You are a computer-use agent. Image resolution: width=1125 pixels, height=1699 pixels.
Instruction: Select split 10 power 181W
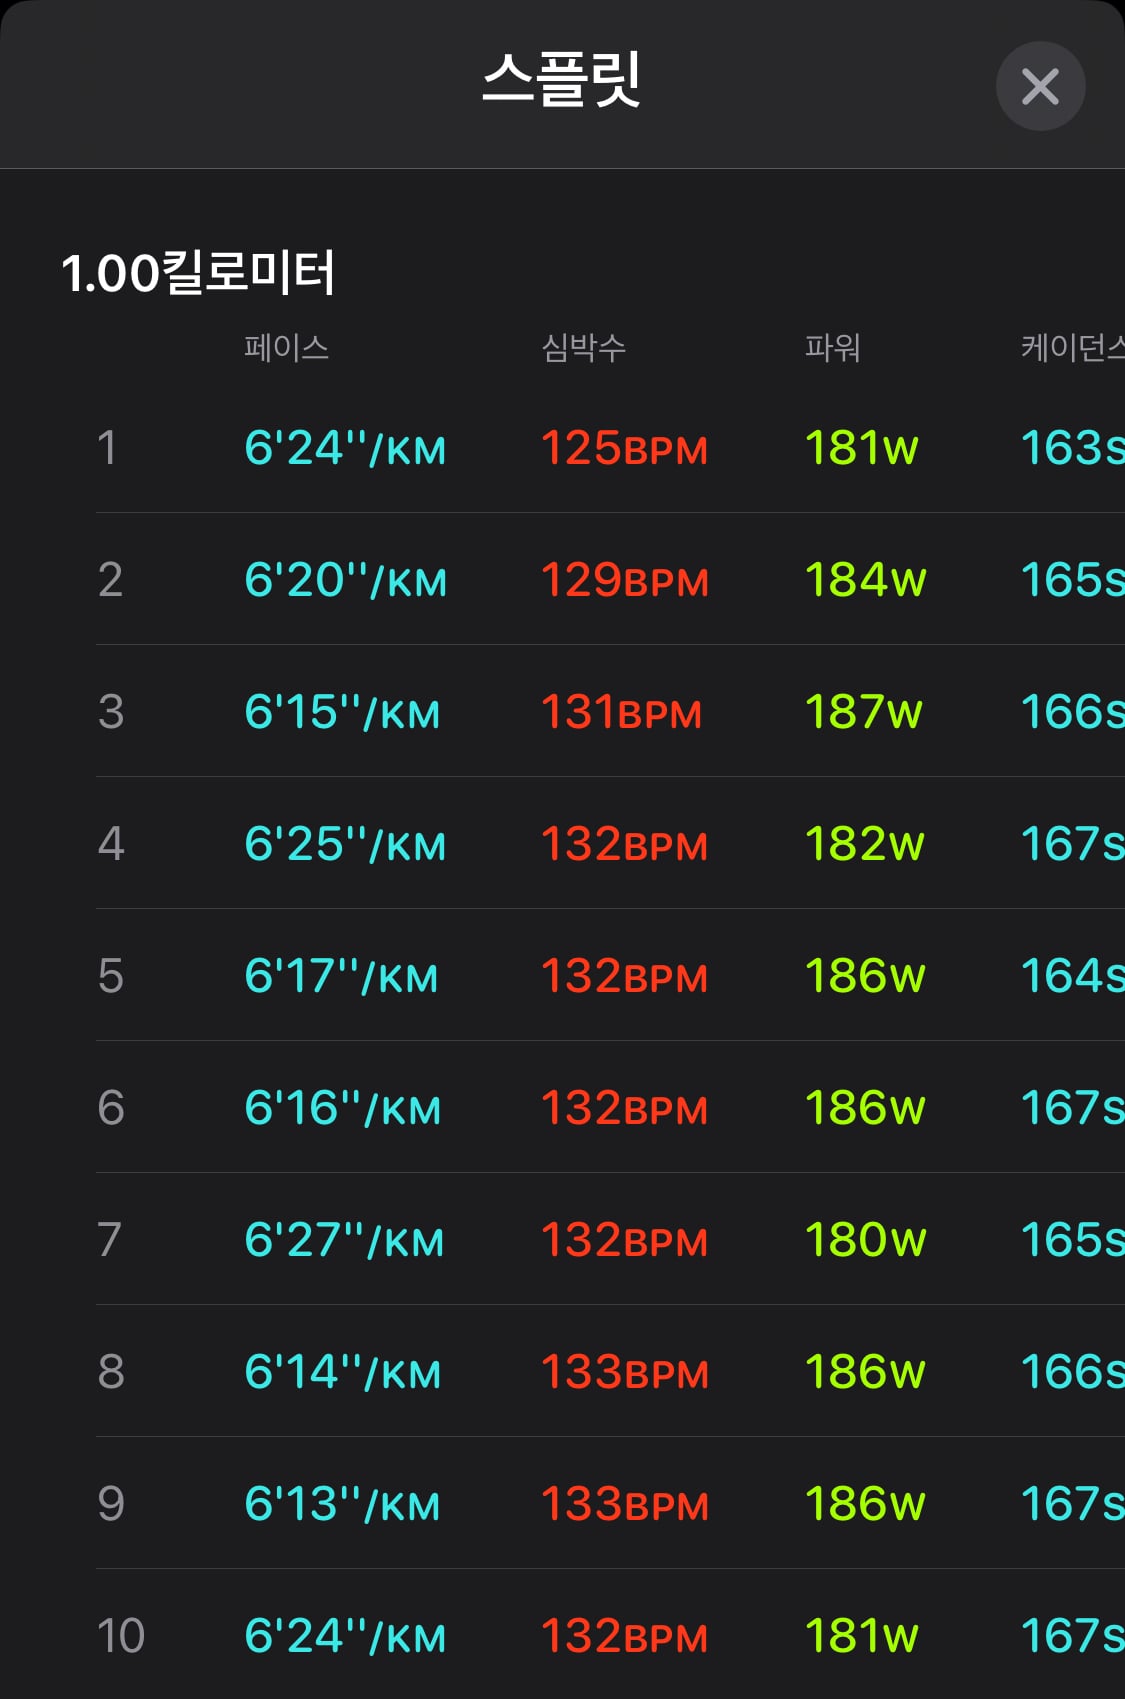pos(862,1636)
